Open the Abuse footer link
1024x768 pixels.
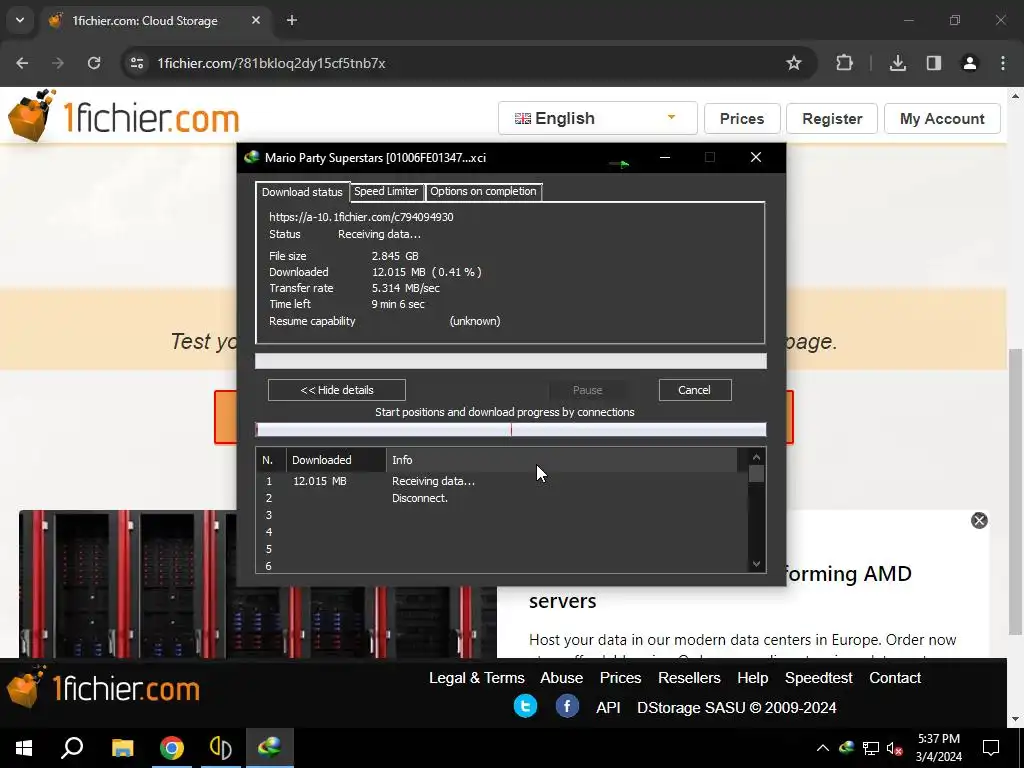[562, 678]
